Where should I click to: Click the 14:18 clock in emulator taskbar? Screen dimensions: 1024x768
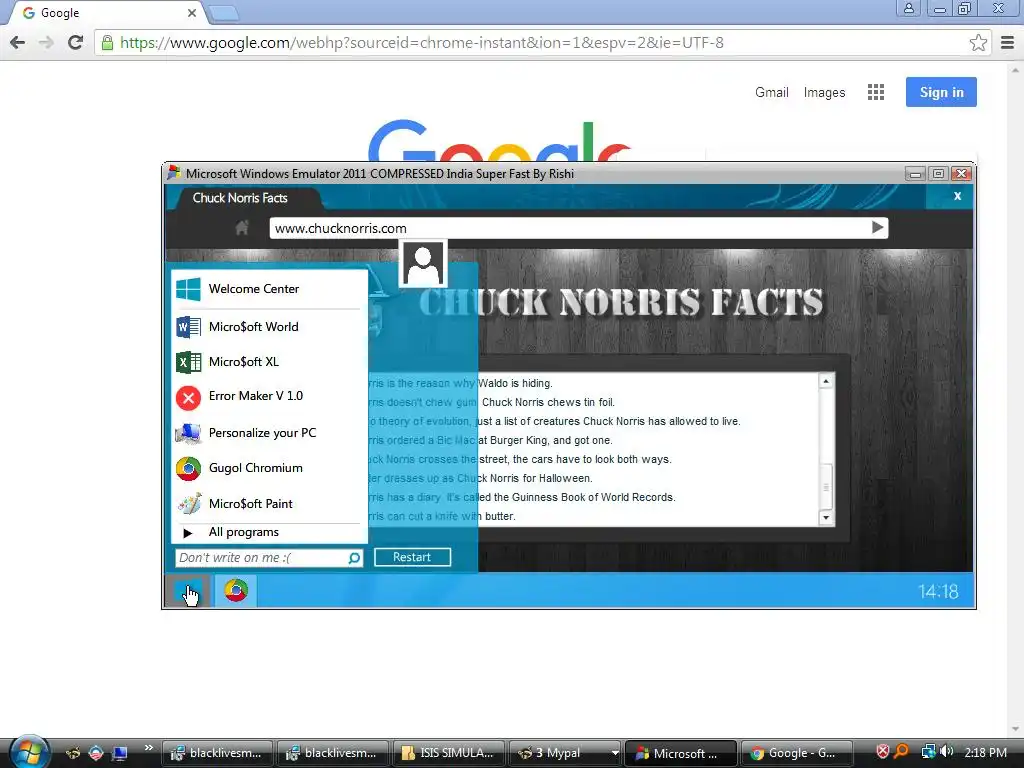click(938, 592)
